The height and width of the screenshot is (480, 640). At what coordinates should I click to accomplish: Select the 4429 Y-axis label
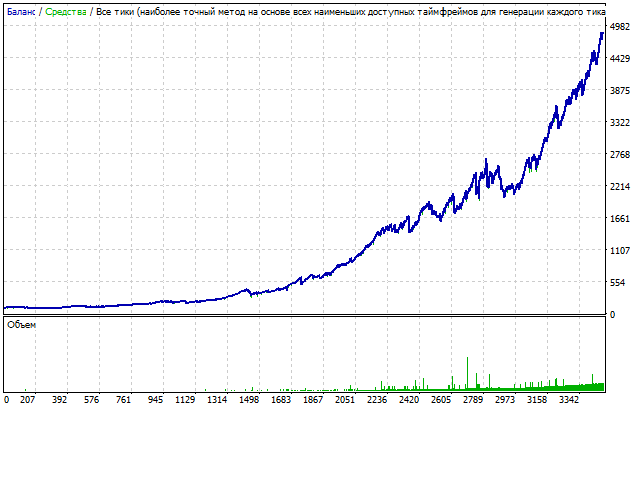[x=620, y=59]
